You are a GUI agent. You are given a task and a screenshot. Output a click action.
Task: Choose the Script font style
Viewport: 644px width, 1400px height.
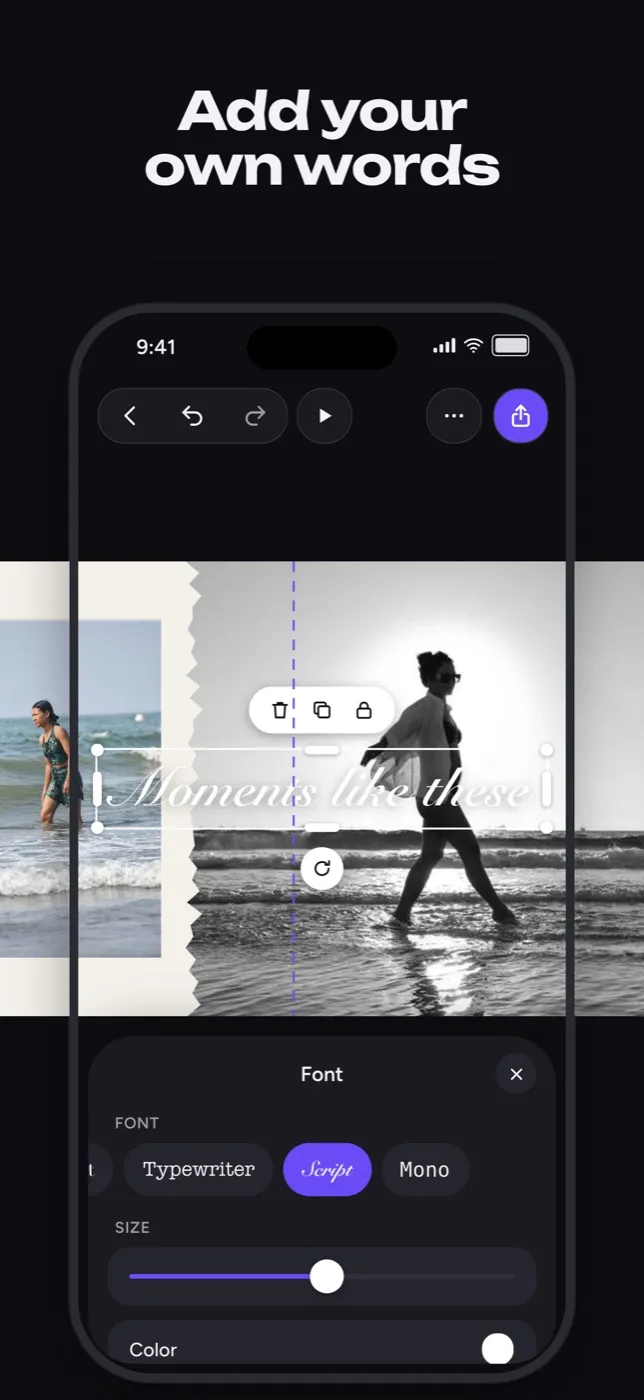click(327, 1170)
